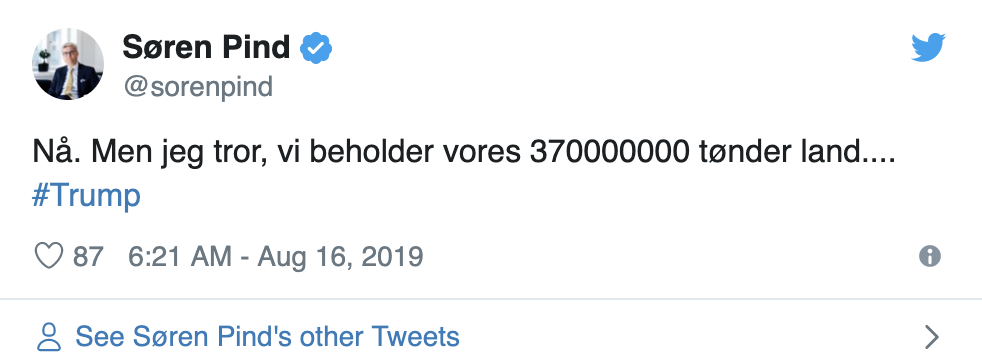Click the blue verified badge
Screen dimensions: 982x364
316,48
